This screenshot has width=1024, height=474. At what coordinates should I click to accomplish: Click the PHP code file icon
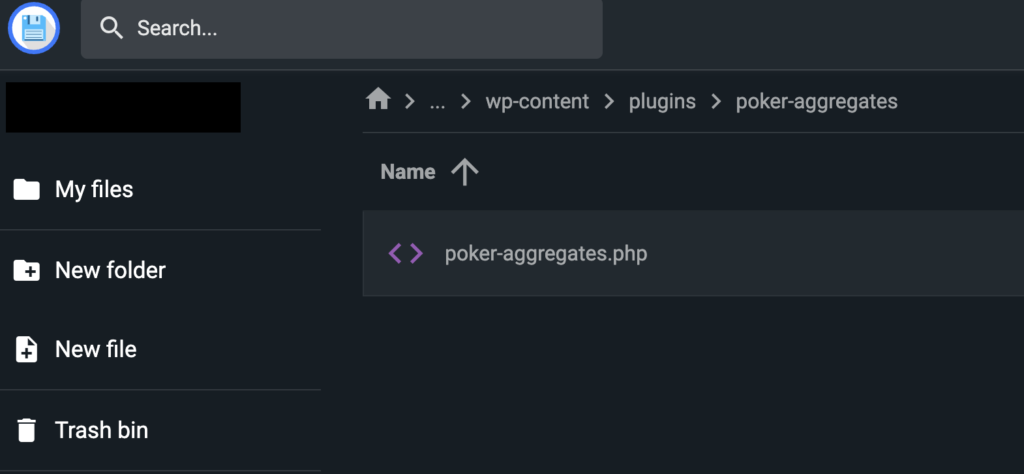click(x=405, y=254)
